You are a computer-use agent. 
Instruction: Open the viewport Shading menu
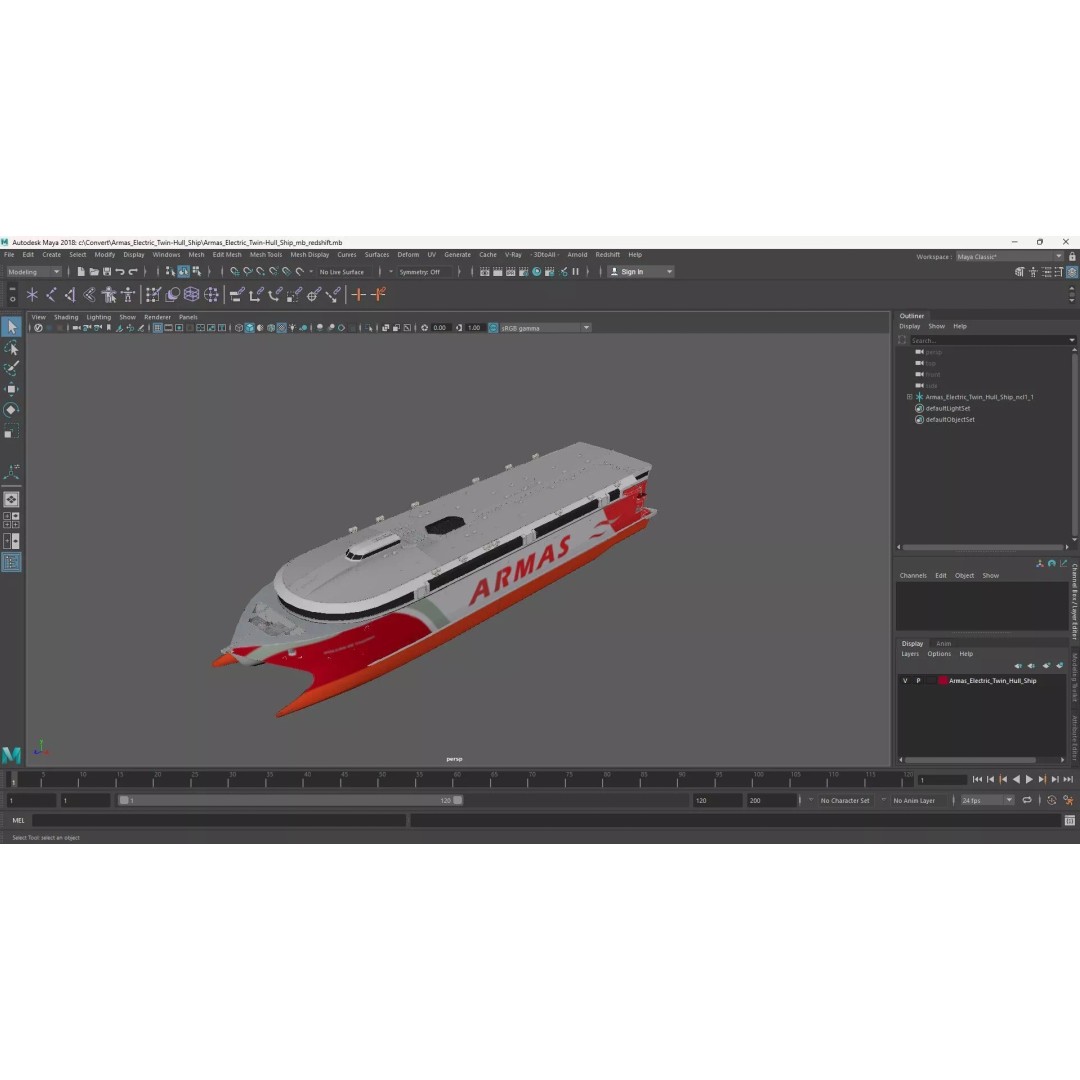[x=66, y=318]
